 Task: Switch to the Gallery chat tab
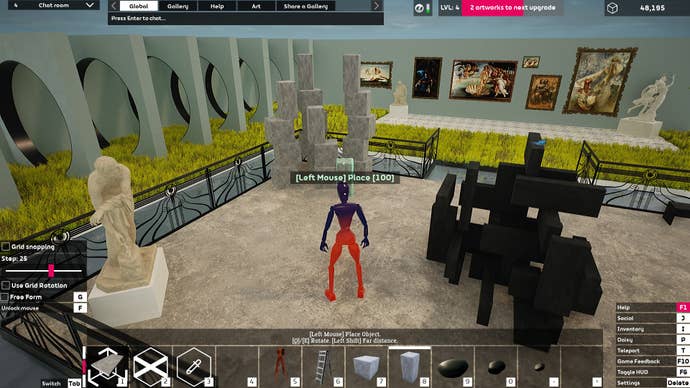pos(178,6)
